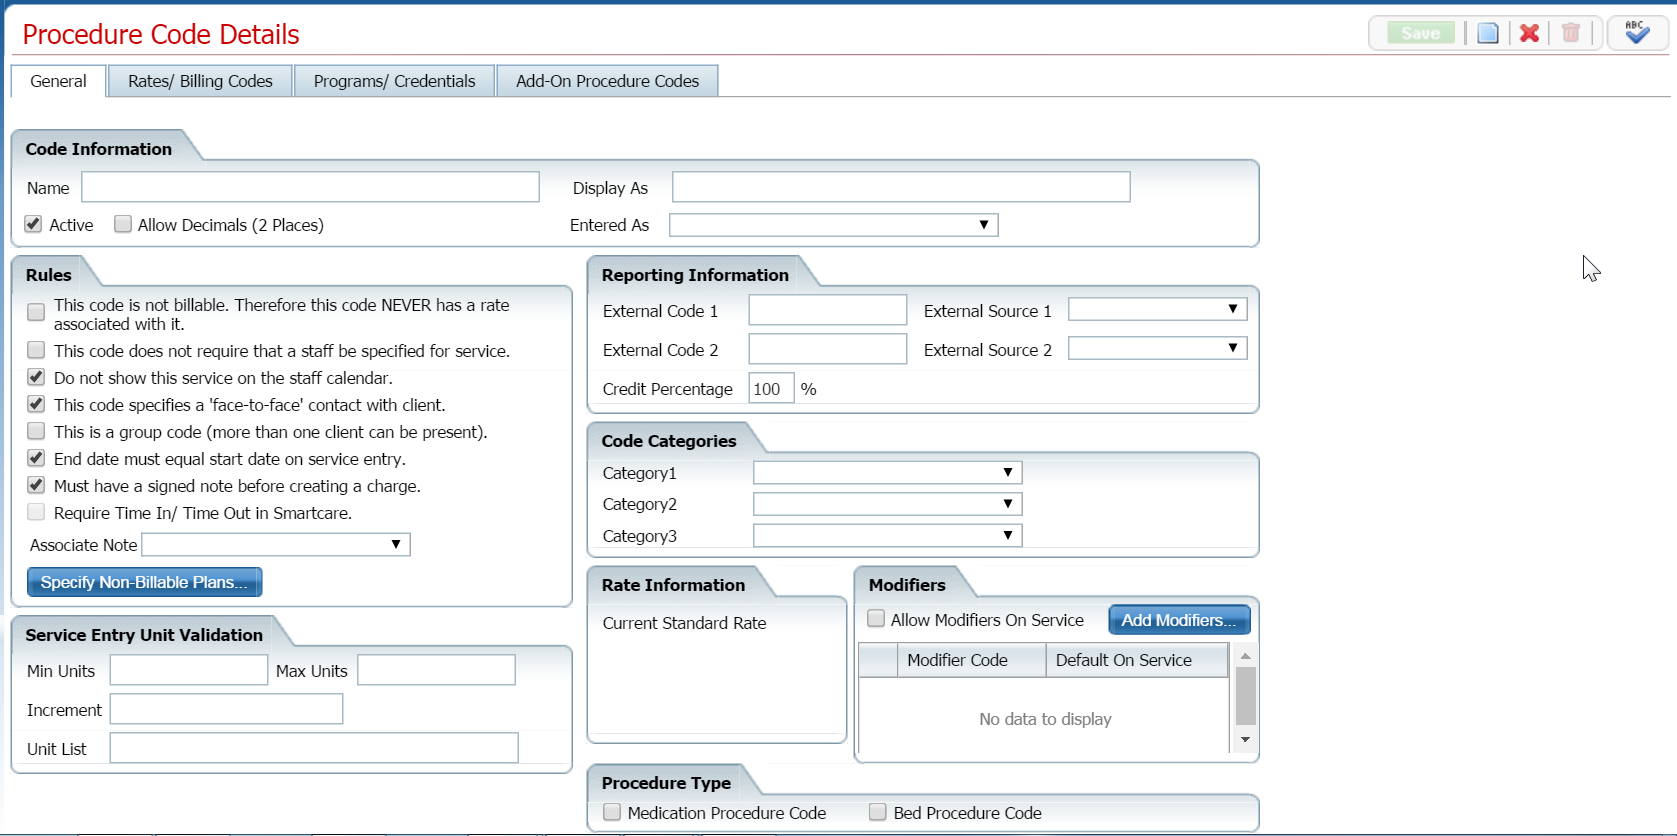Click the Add Modifiers button

pyautogui.click(x=1179, y=620)
